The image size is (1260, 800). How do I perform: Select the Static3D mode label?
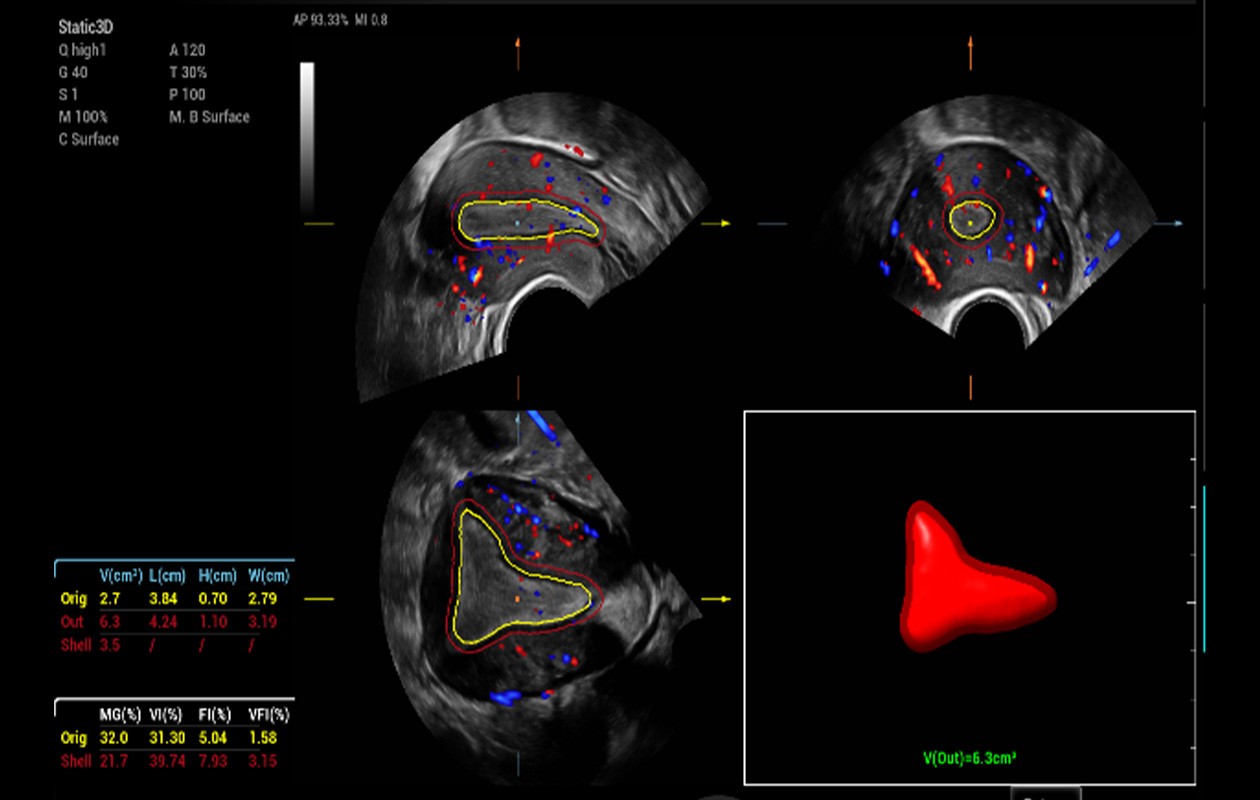coord(85,28)
